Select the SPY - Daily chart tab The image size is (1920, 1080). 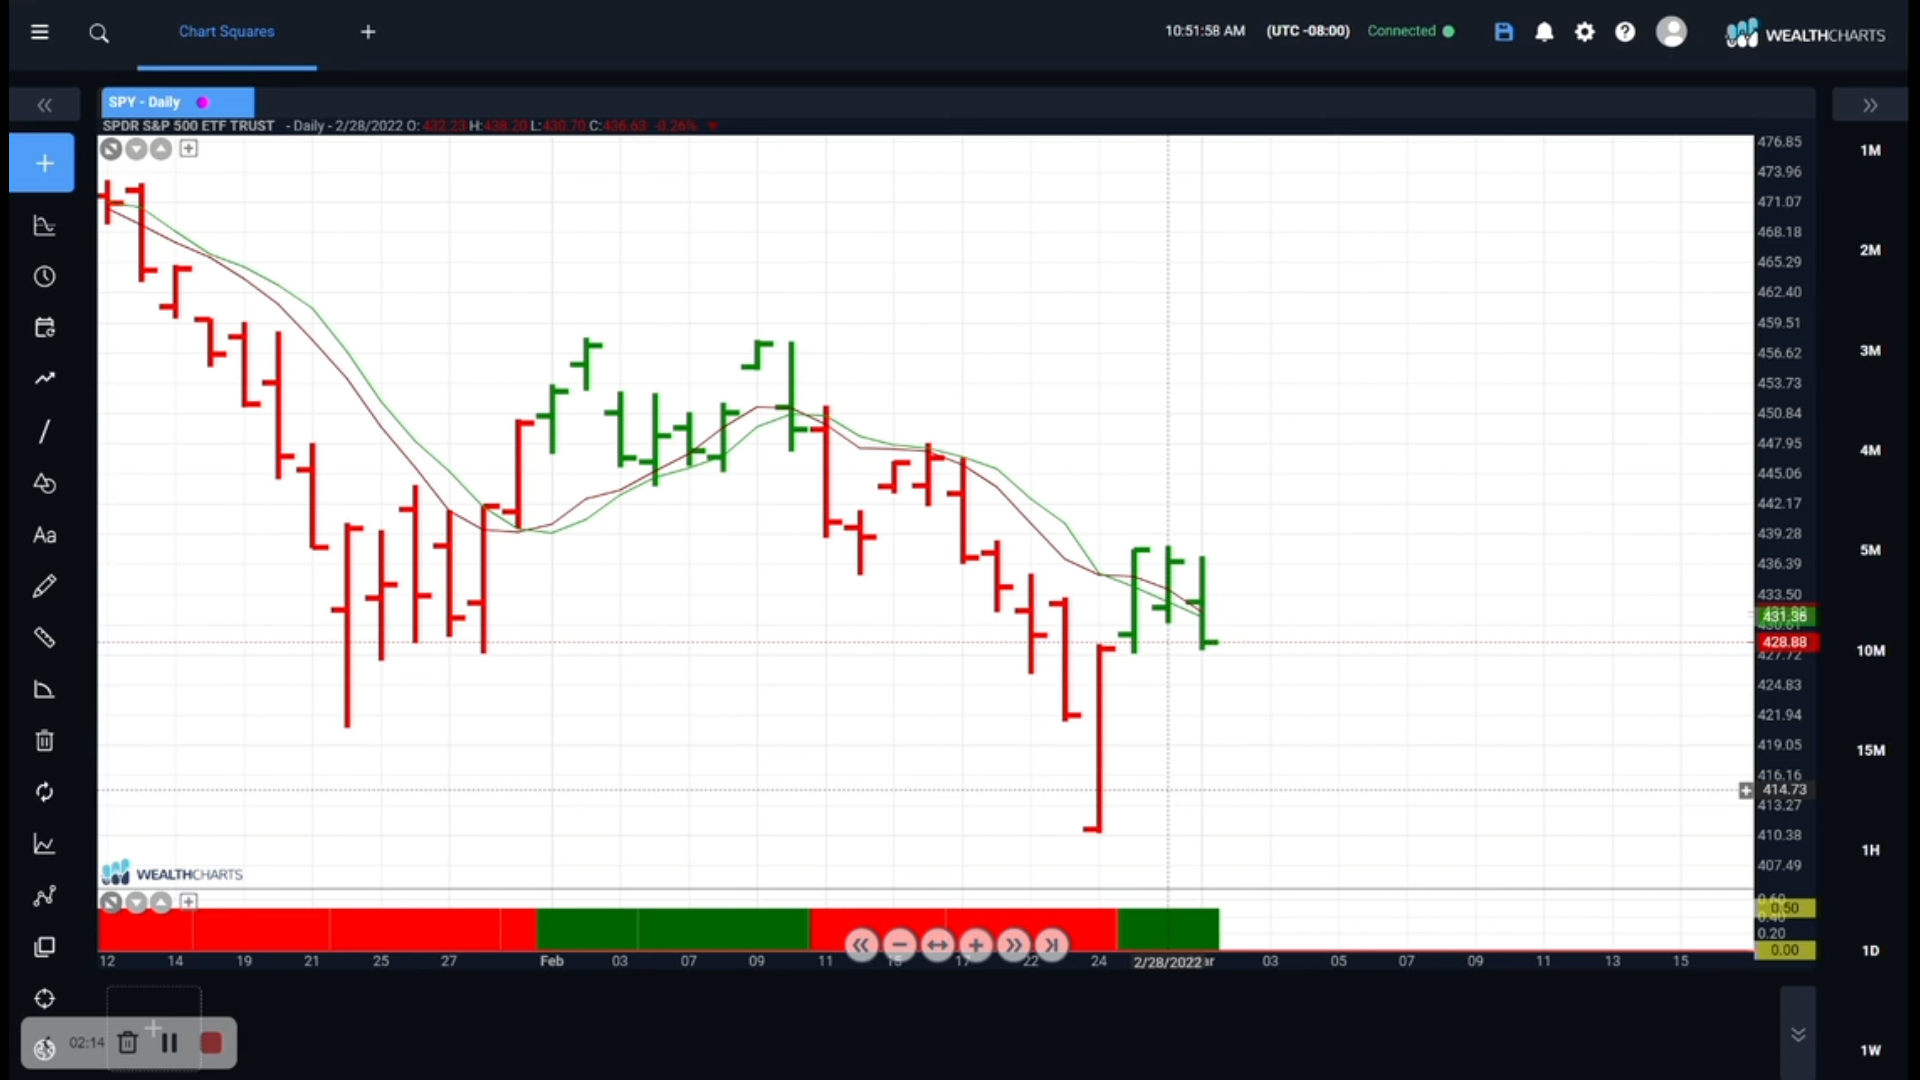coord(177,102)
